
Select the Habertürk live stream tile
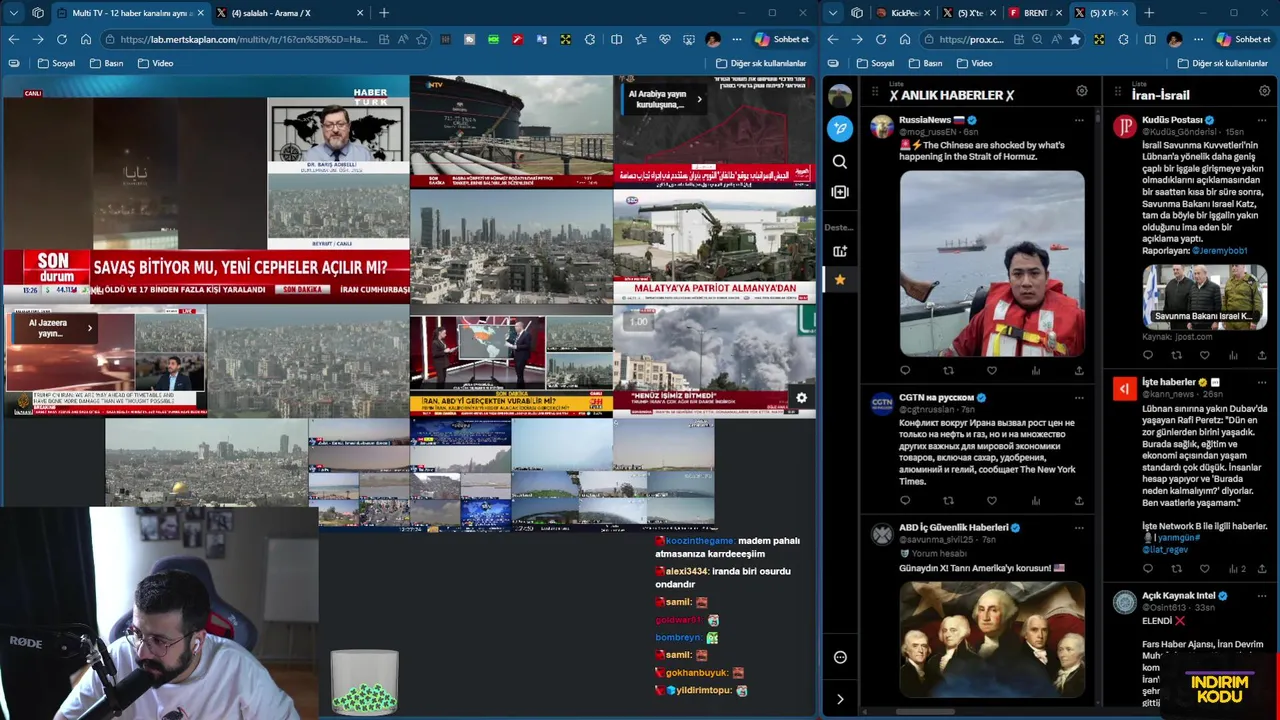pyautogui.click(x=206, y=188)
